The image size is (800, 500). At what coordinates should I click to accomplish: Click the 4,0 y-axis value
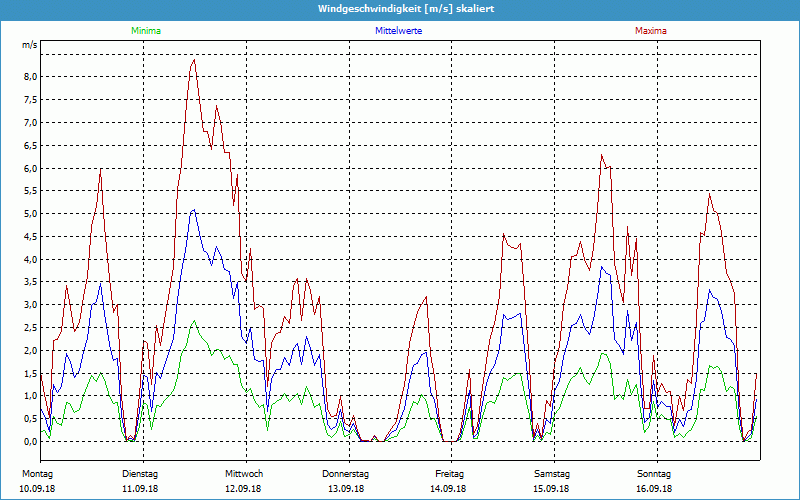pos(31,259)
